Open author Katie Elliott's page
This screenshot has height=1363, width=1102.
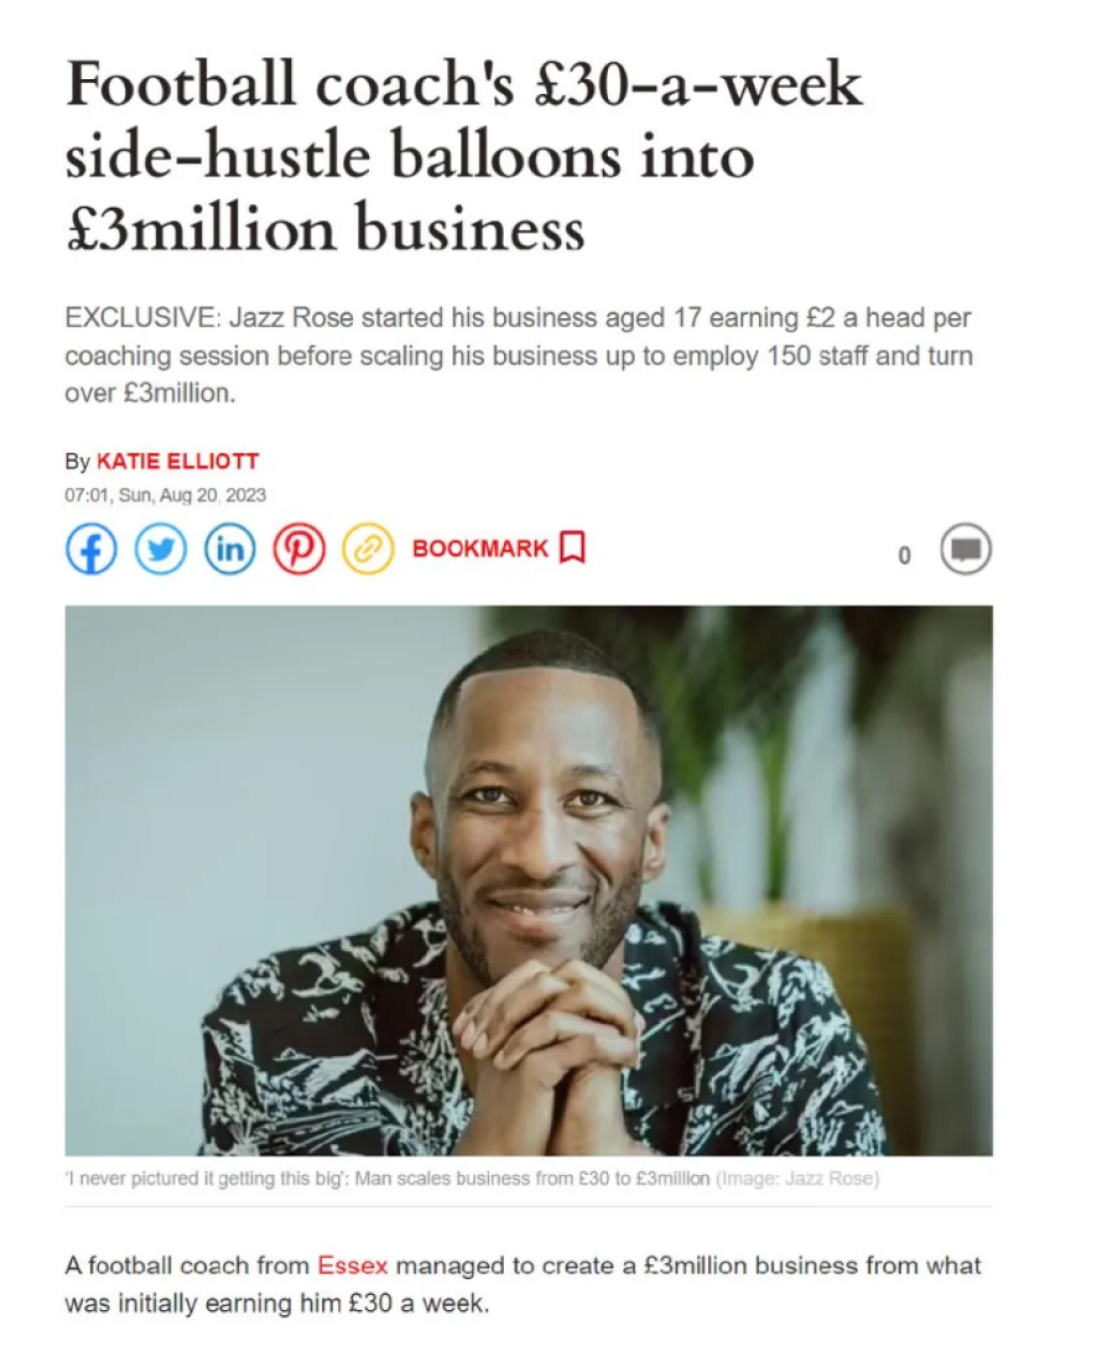[x=177, y=461]
